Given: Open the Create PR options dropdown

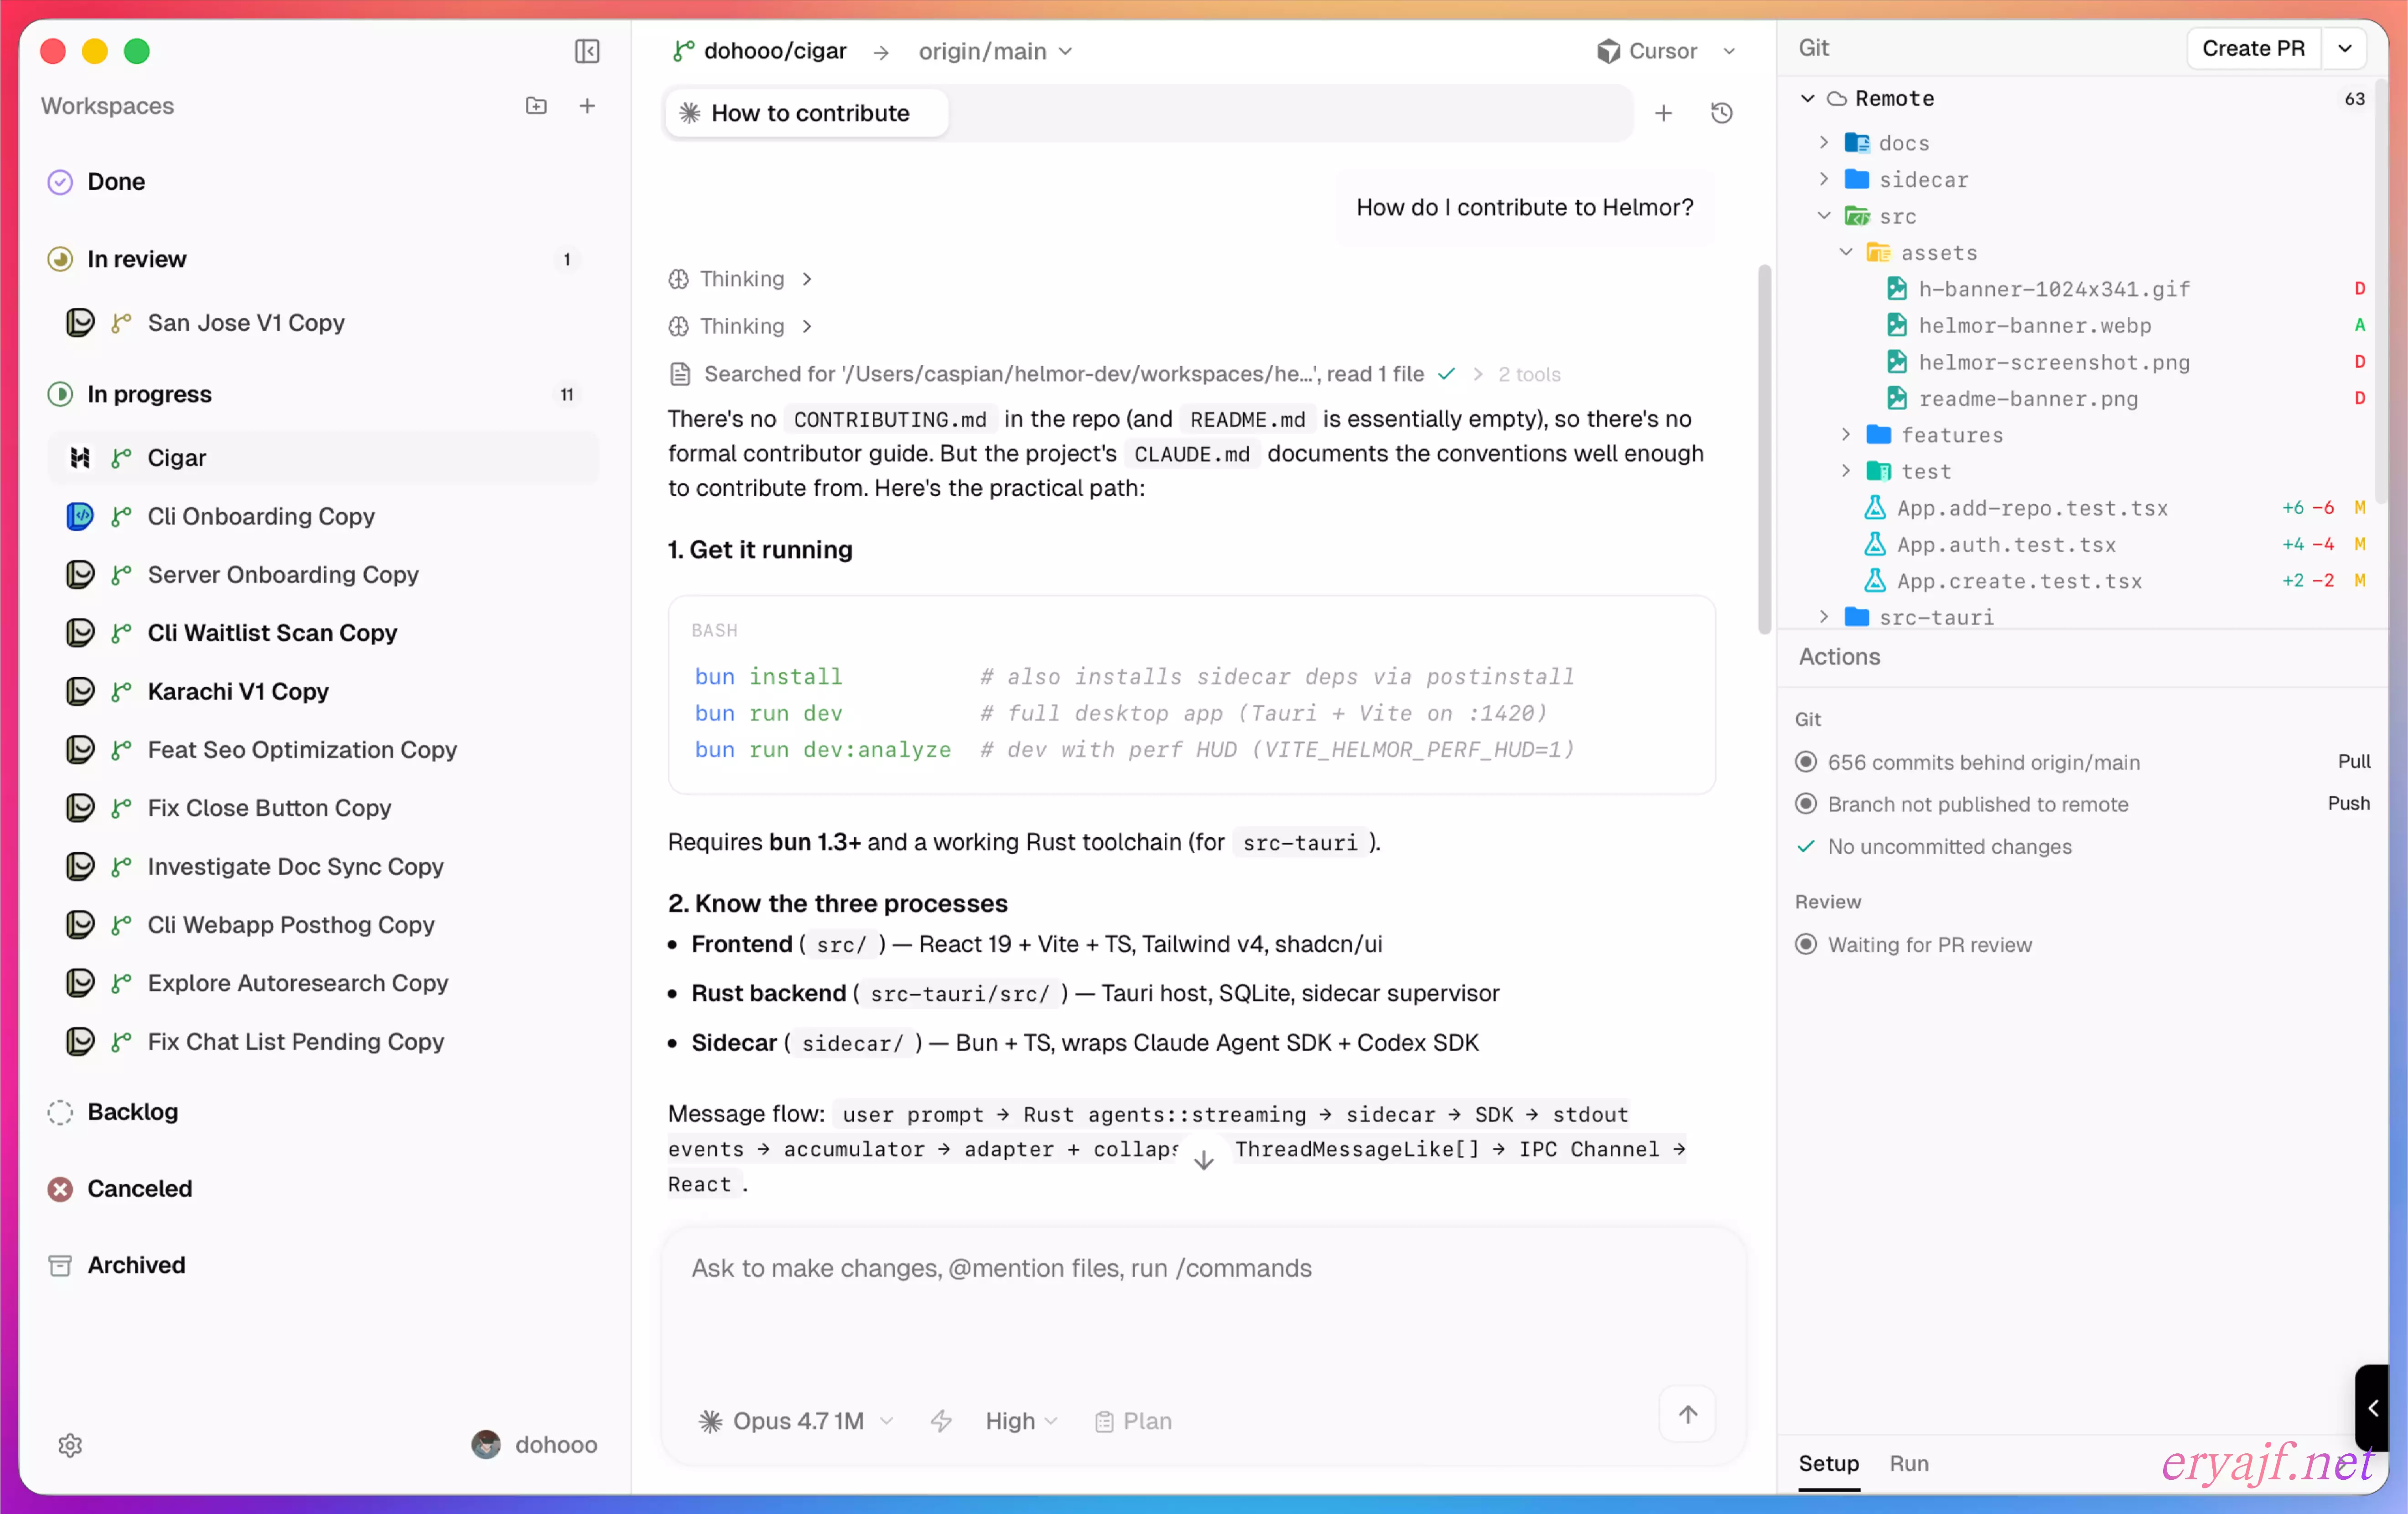Looking at the screenshot, I should (x=2344, y=49).
